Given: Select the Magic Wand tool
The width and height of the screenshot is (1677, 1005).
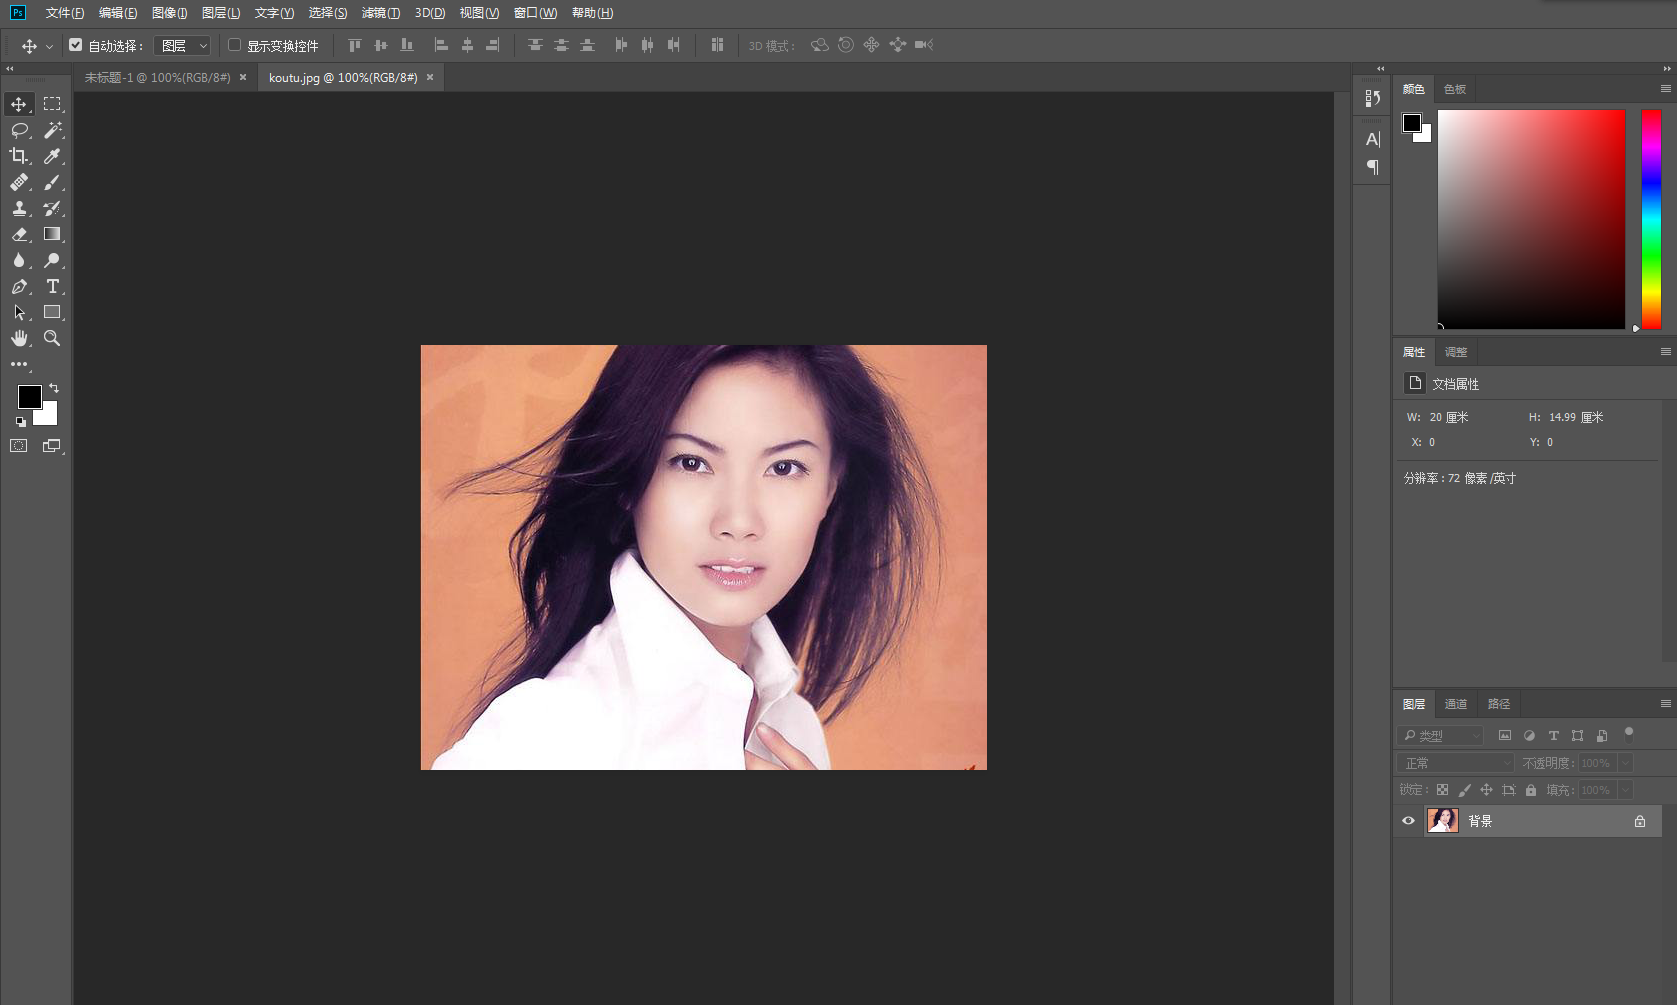Looking at the screenshot, I should pyautogui.click(x=53, y=130).
